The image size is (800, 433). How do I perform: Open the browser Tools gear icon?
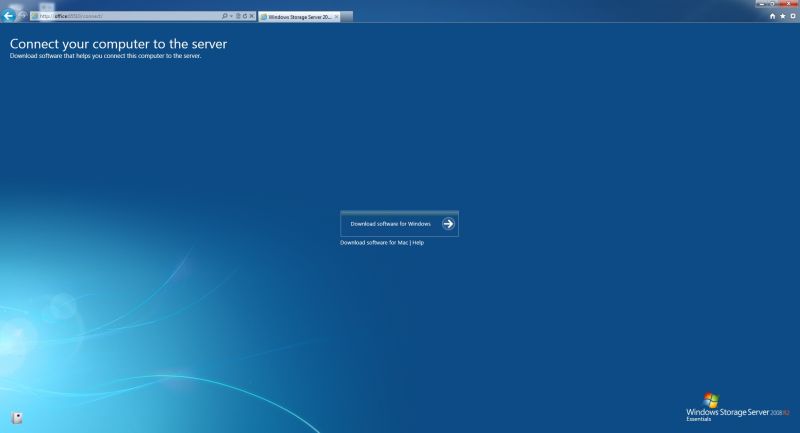793,16
